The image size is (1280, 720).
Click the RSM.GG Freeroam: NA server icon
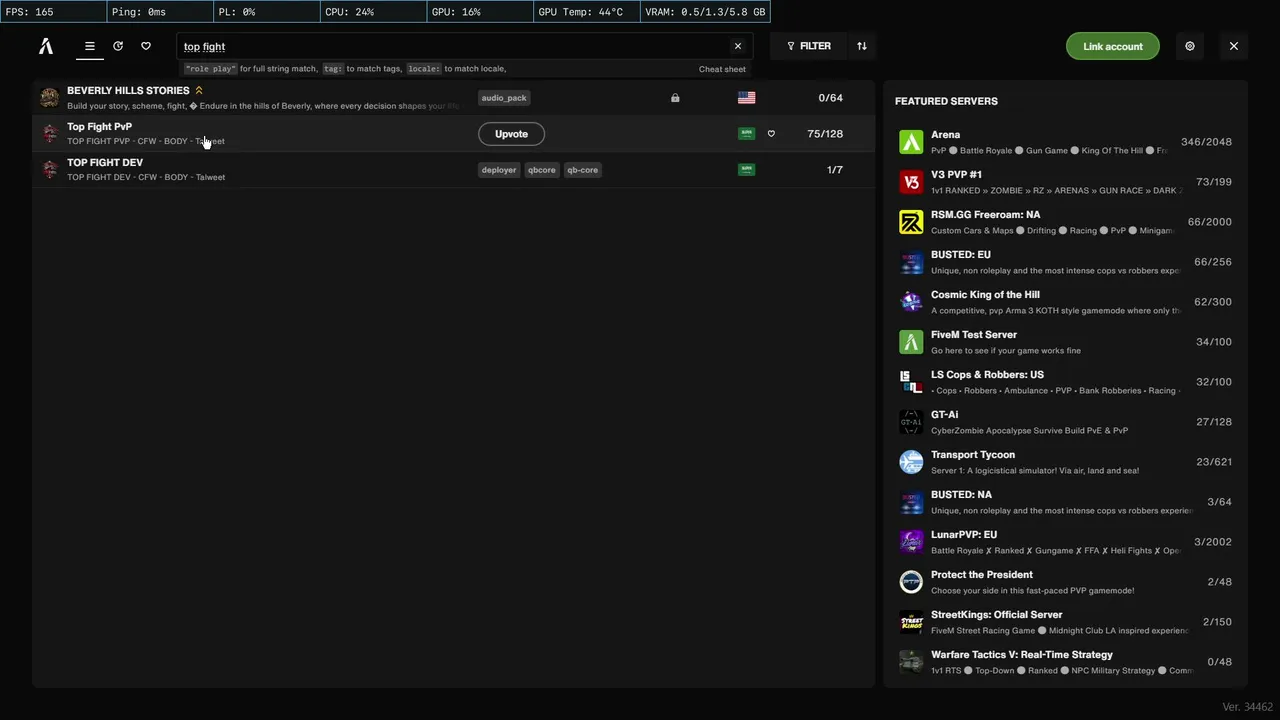911,222
